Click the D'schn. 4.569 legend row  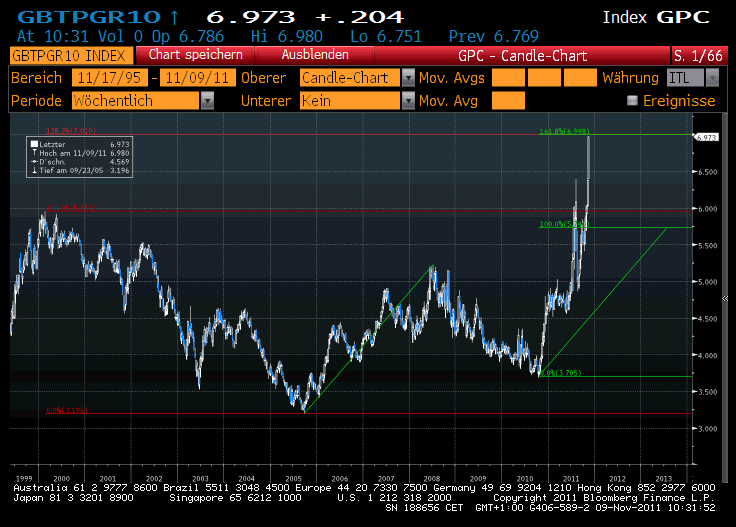point(80,162)
